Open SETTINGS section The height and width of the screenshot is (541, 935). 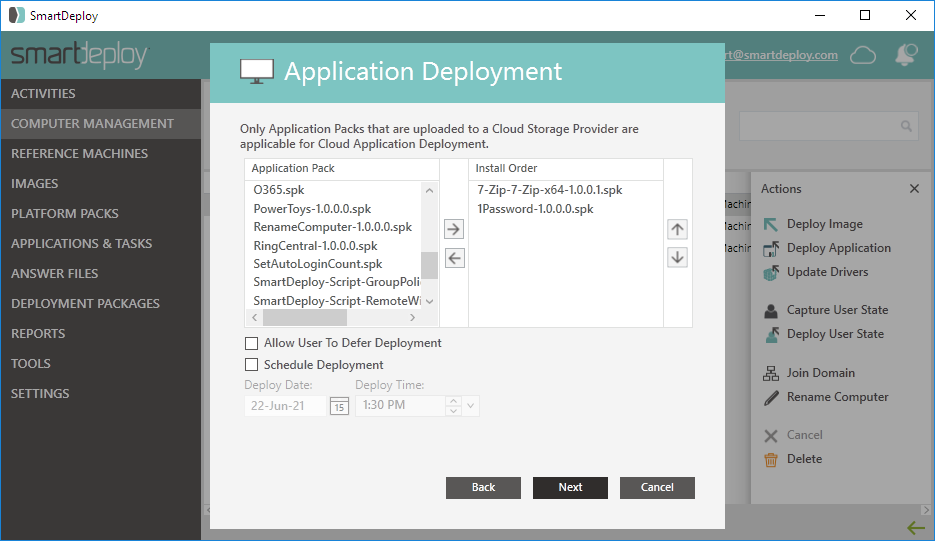pyautogui.click(x=101, y=394)
